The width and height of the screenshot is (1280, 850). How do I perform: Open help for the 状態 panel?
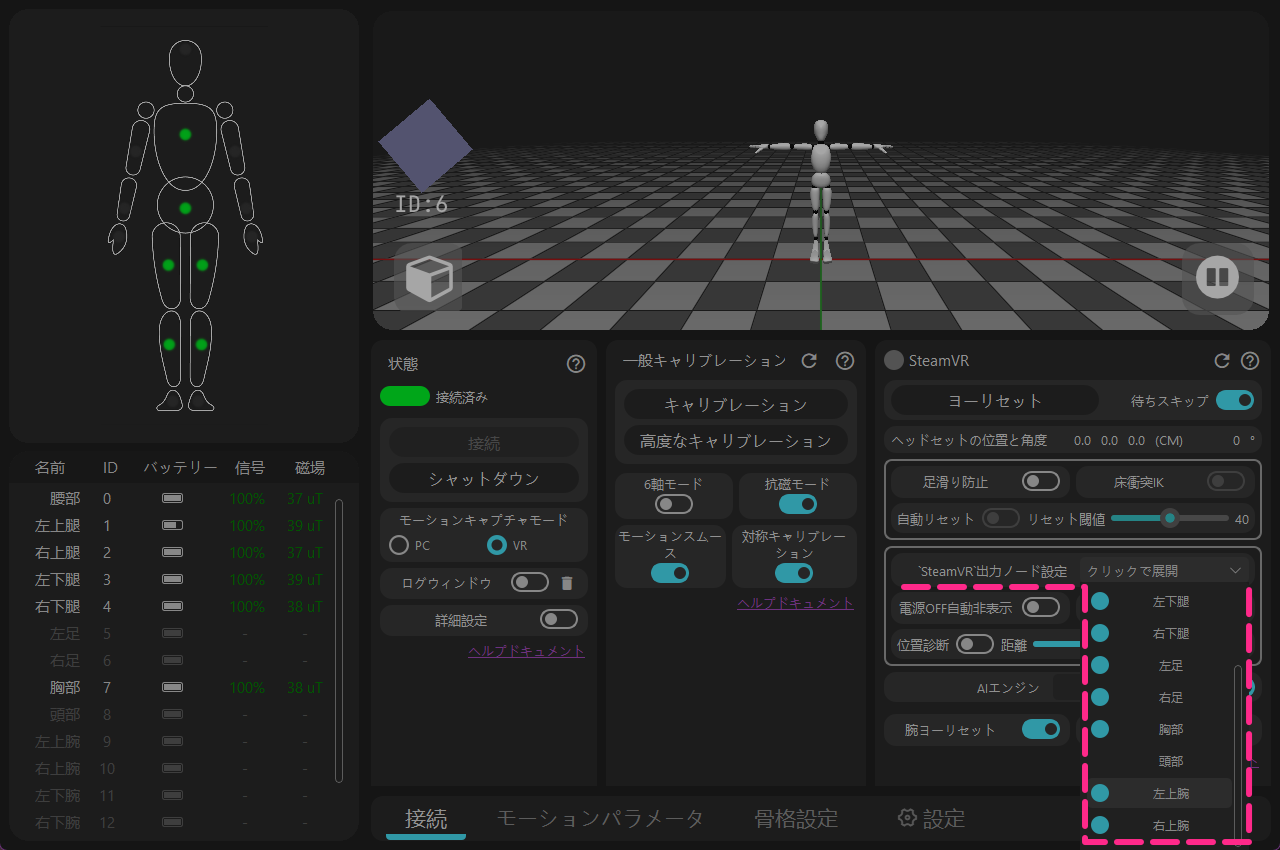click(x=576, y=364)
